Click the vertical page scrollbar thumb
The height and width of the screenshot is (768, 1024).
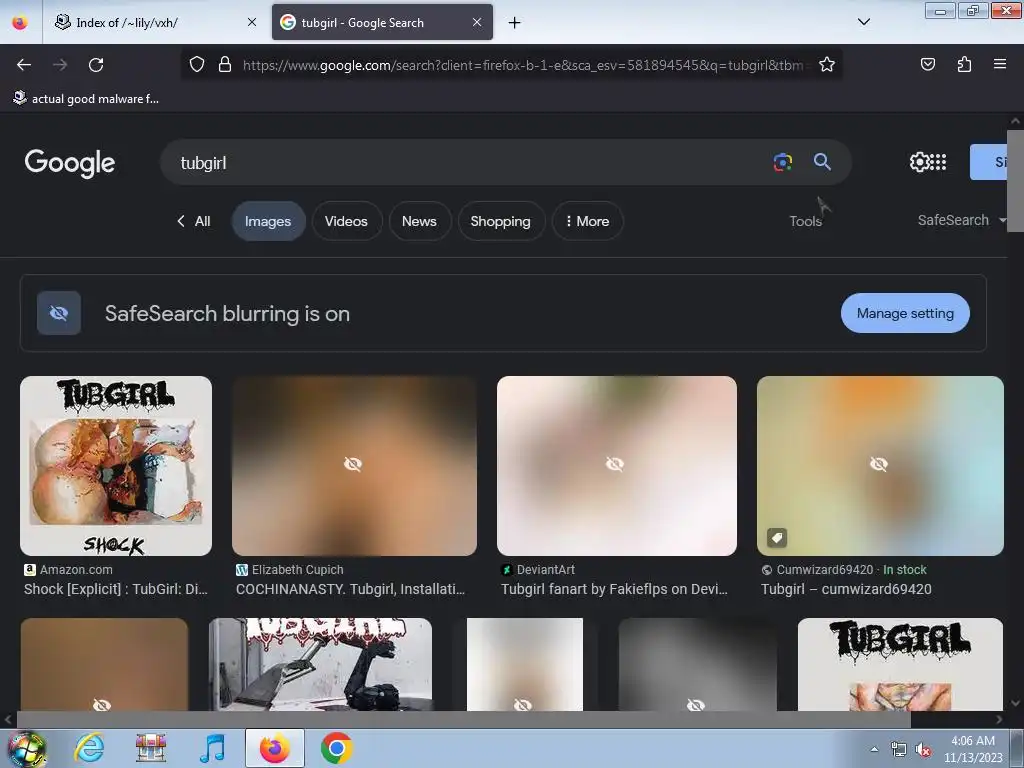pyautogui.click(x=1015, y=181)
